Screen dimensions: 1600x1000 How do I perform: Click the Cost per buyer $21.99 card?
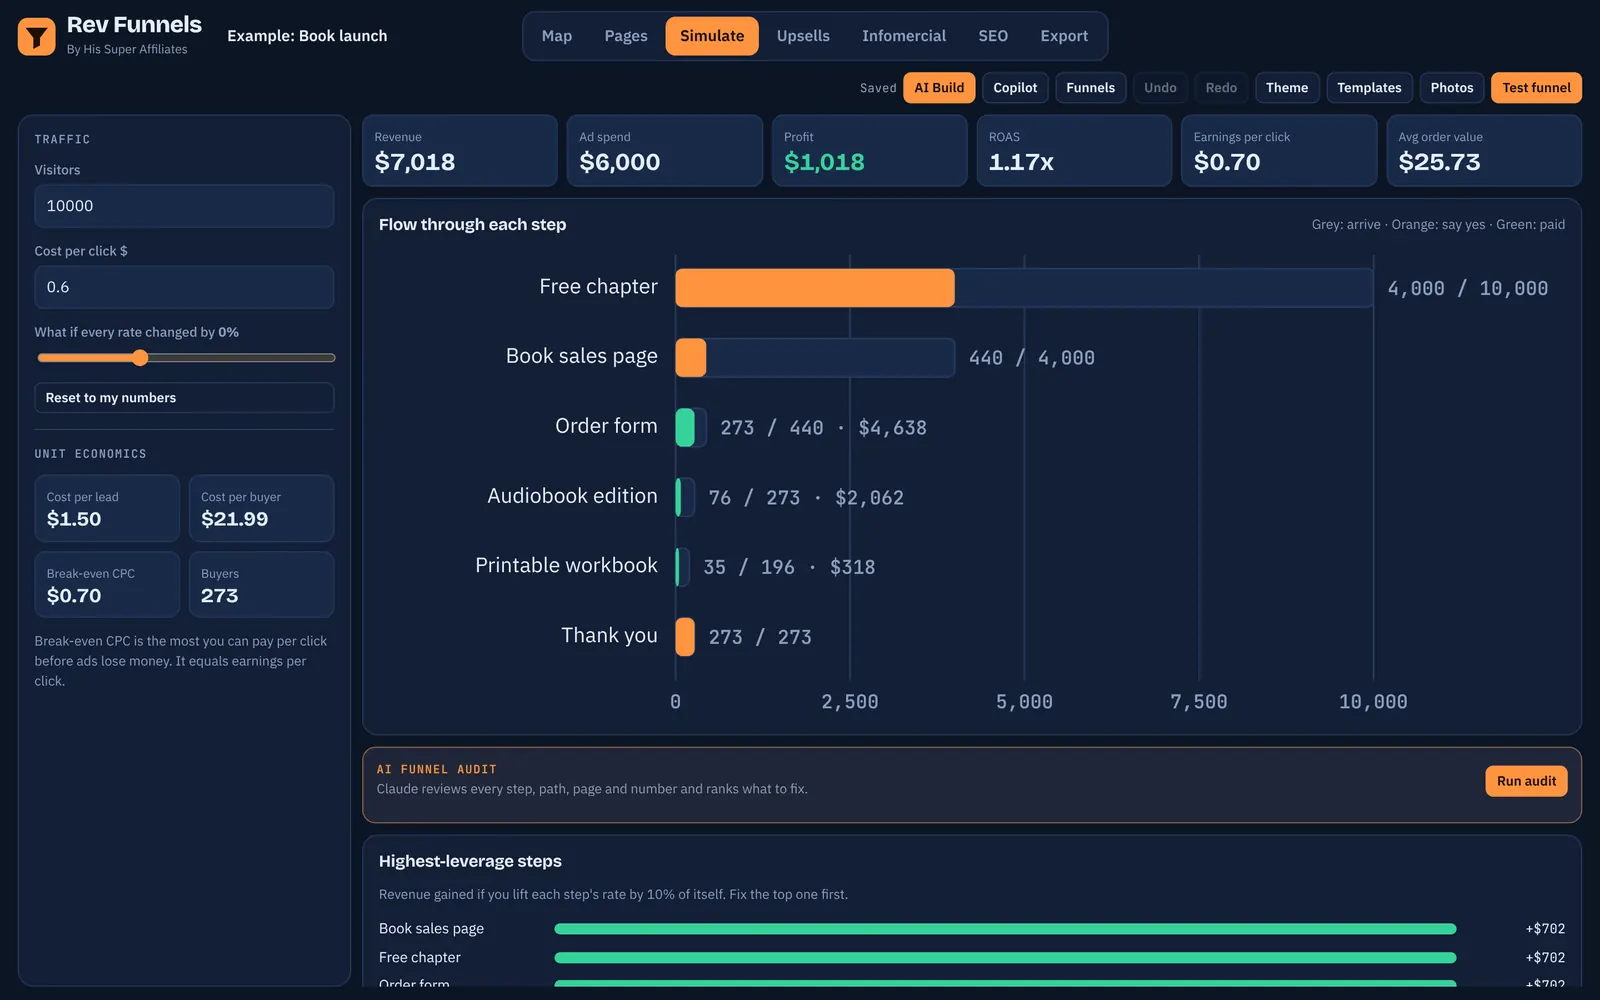click(261, 509)
